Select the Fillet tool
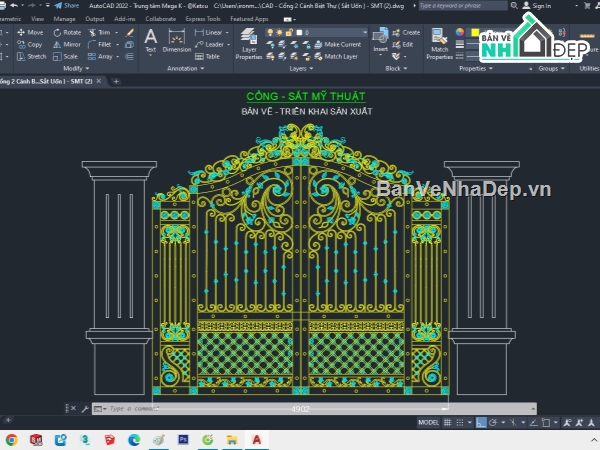The image size is (600, 450). point(99,44)
